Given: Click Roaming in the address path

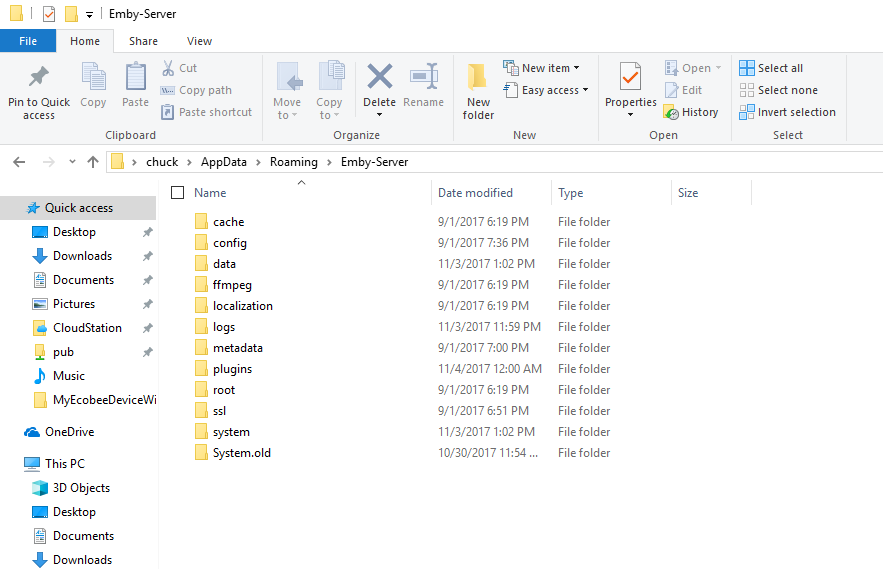Looking at the screenshot, I should click(293, 162).
